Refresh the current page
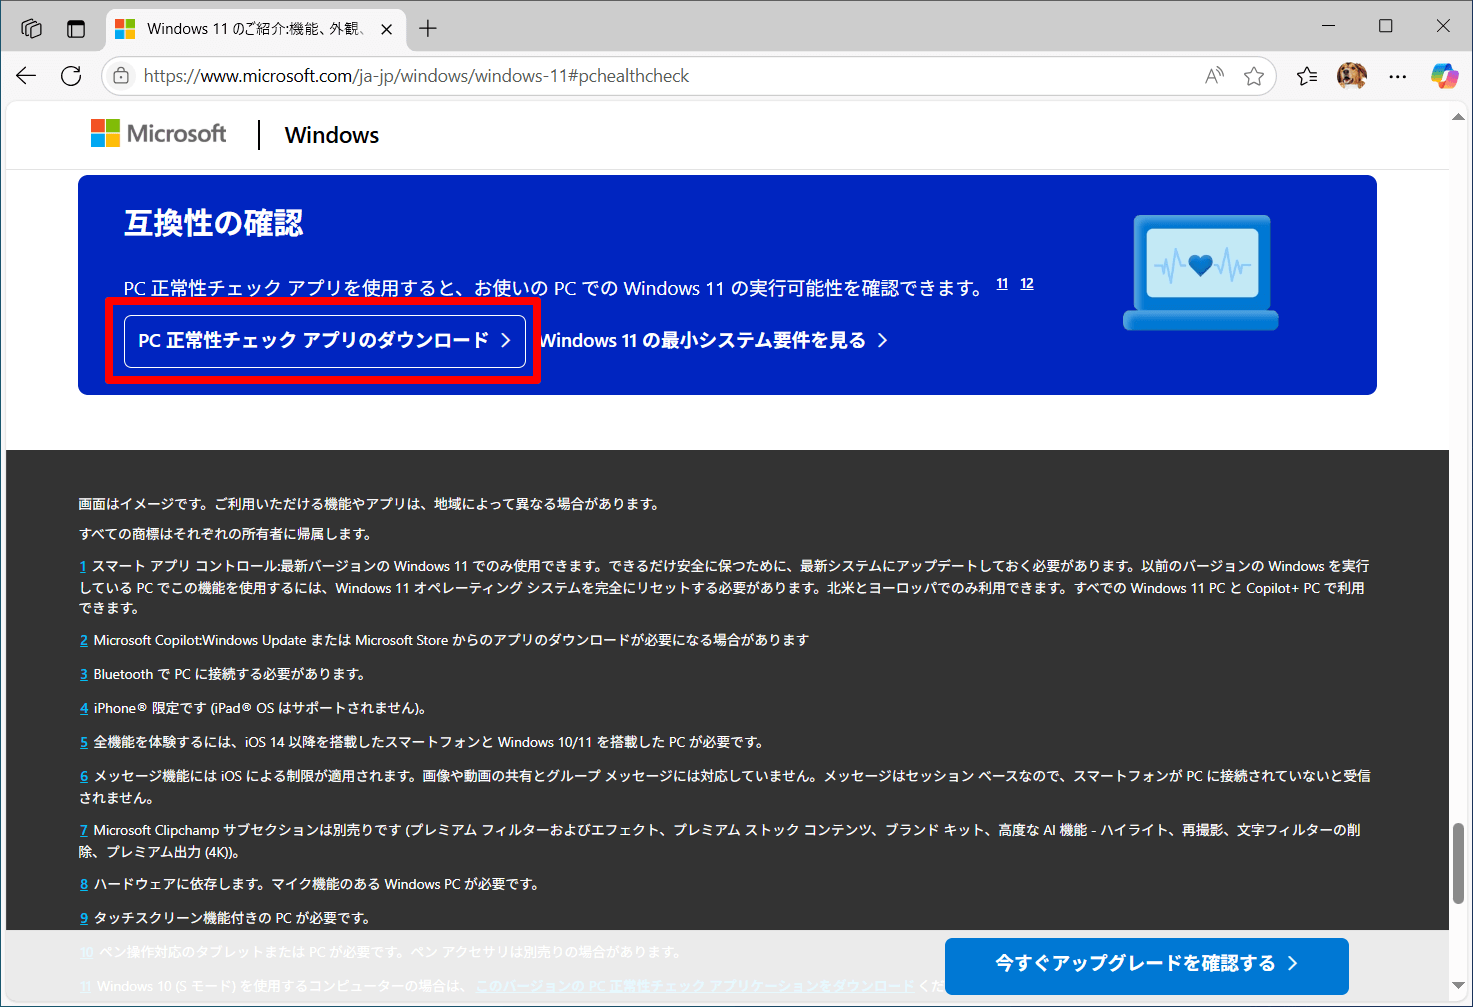Image resolution: width=1473 pixels, height=1007 pixels. pyautogui.click(x=71, y=76)
